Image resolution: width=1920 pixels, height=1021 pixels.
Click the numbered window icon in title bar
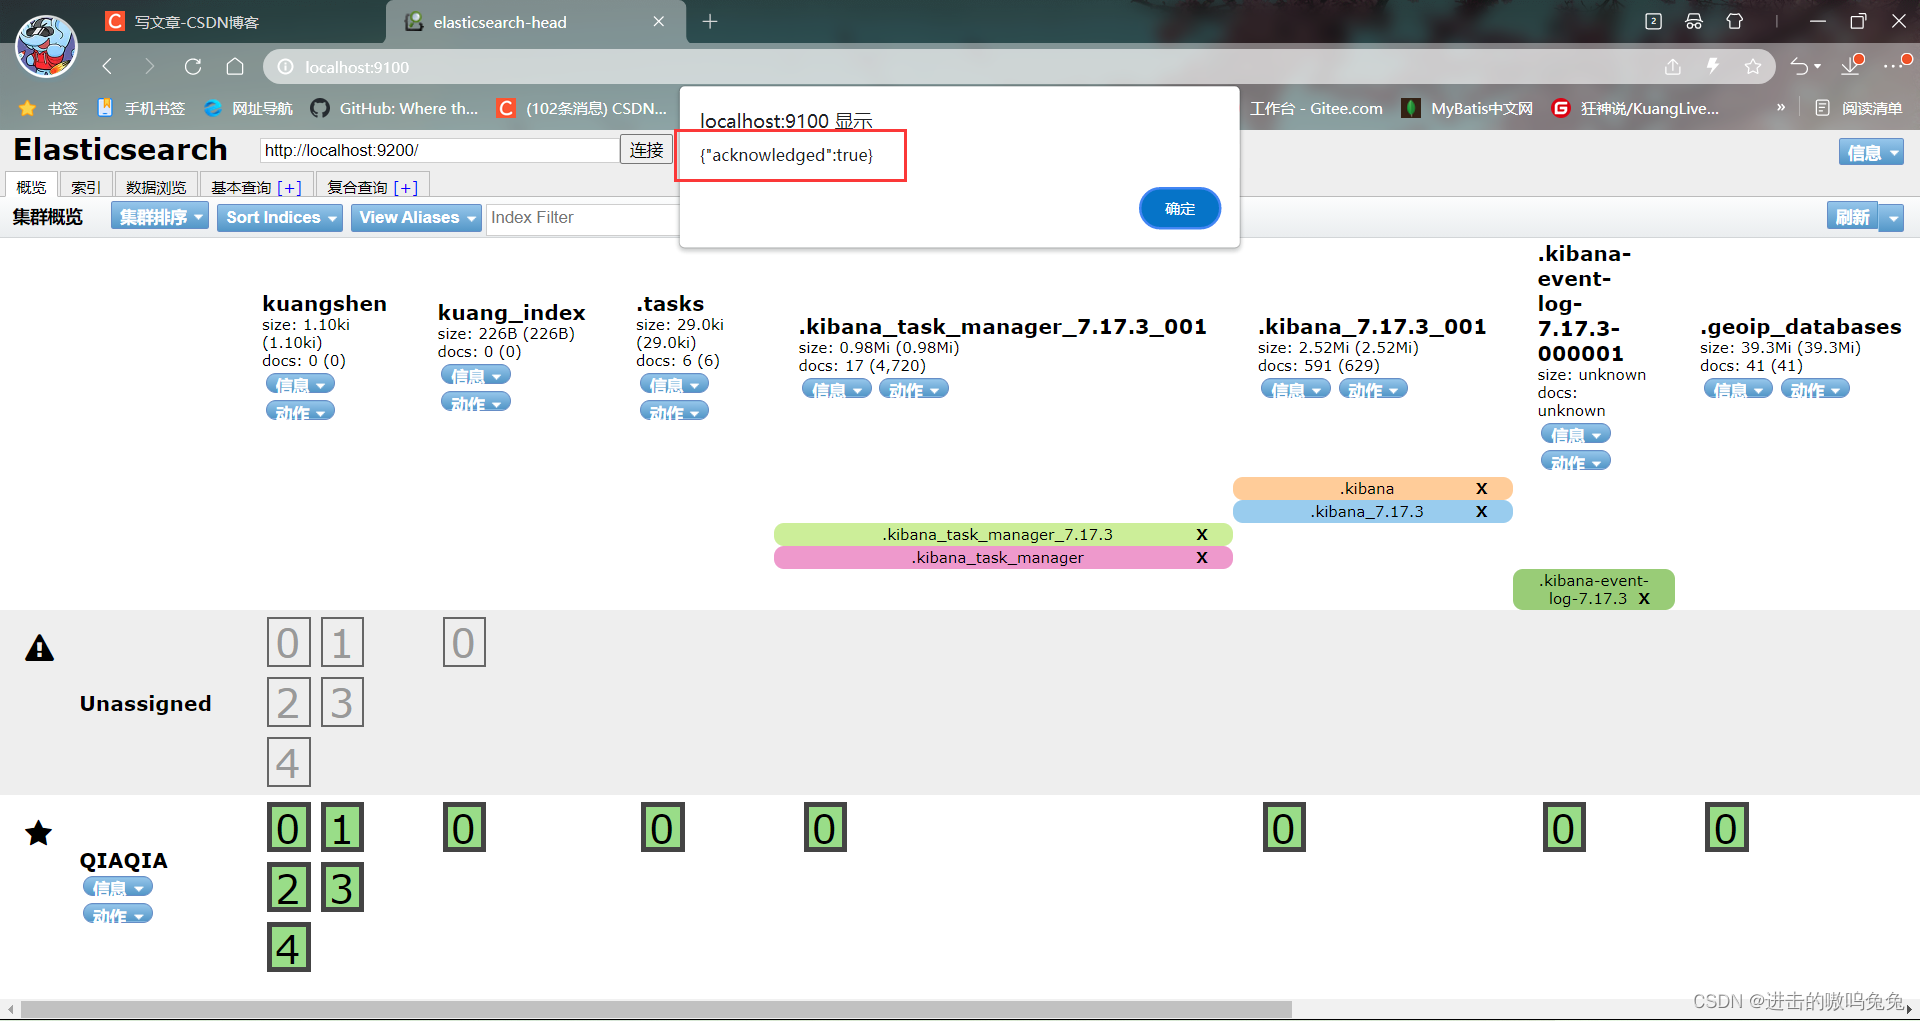point(1654,22)
